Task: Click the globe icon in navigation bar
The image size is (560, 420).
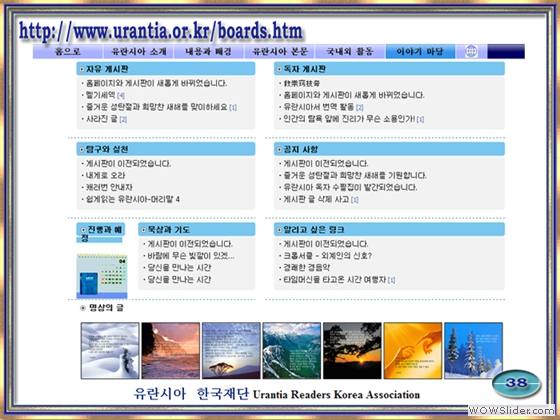Action: point(471,51)
